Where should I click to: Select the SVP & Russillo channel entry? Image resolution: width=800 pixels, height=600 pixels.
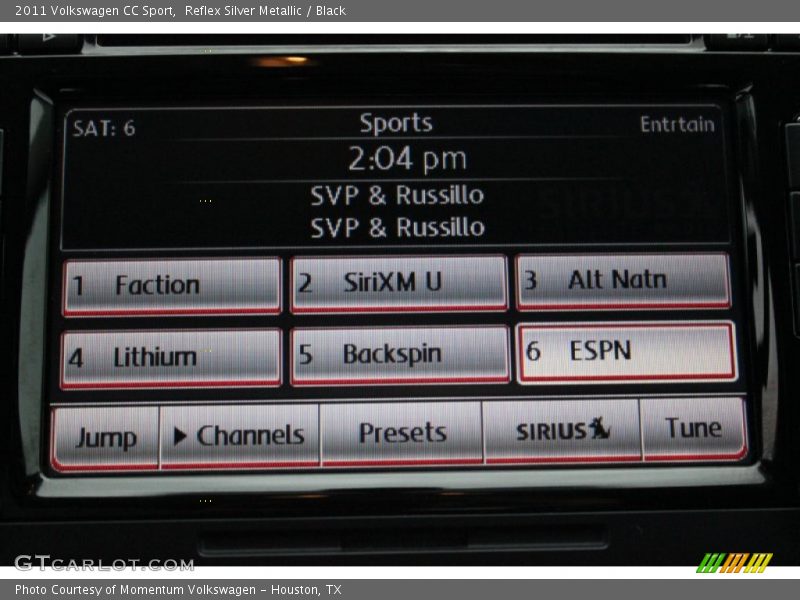(397, 195)
